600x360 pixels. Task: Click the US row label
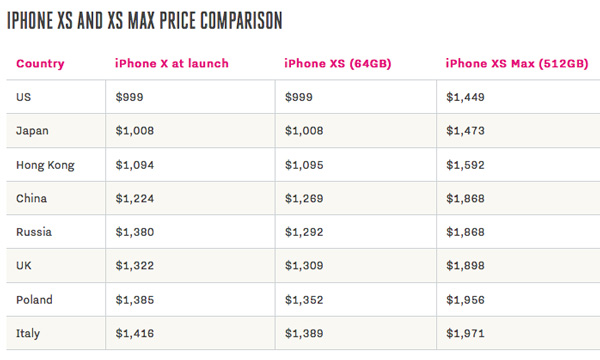pyautogui.click(x=23, y=97)
